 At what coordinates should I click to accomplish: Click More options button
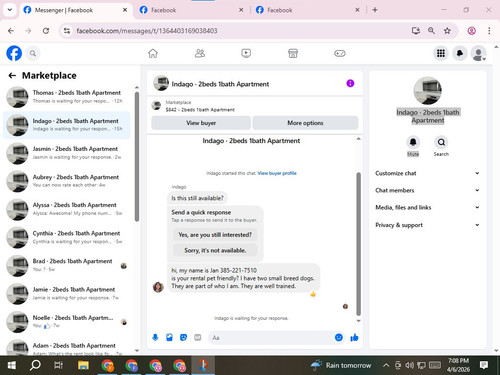(305, 123)
